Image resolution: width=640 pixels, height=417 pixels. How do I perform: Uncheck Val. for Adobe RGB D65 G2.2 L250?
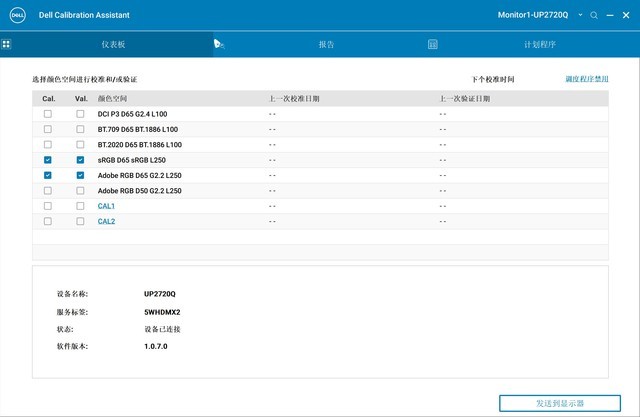coord(80,175)
